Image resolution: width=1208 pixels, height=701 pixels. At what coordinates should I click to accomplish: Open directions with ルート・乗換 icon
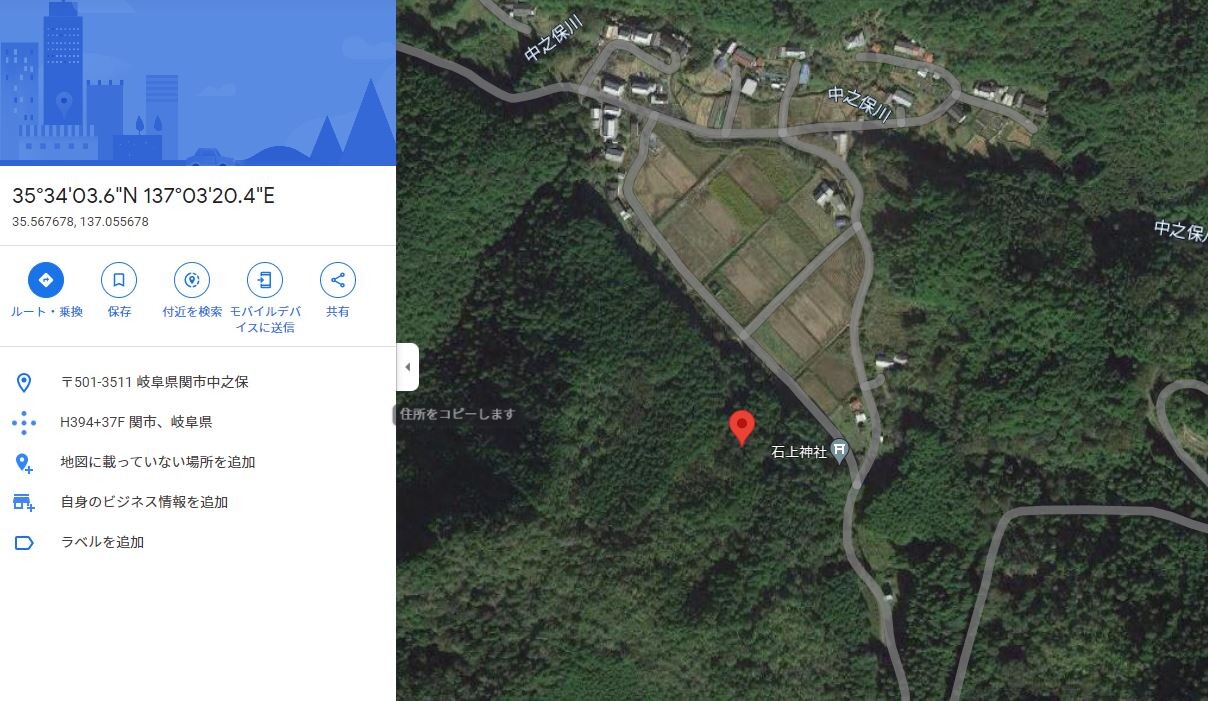click(x=46, y=280)
